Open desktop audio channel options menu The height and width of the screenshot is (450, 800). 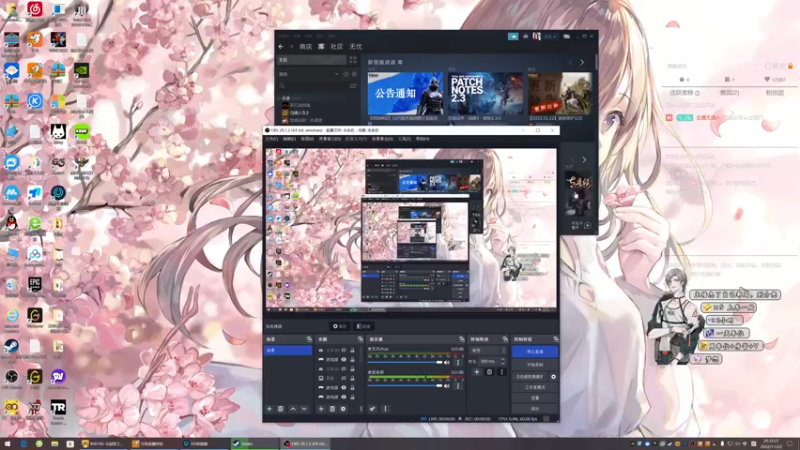[x=458, y=386]
